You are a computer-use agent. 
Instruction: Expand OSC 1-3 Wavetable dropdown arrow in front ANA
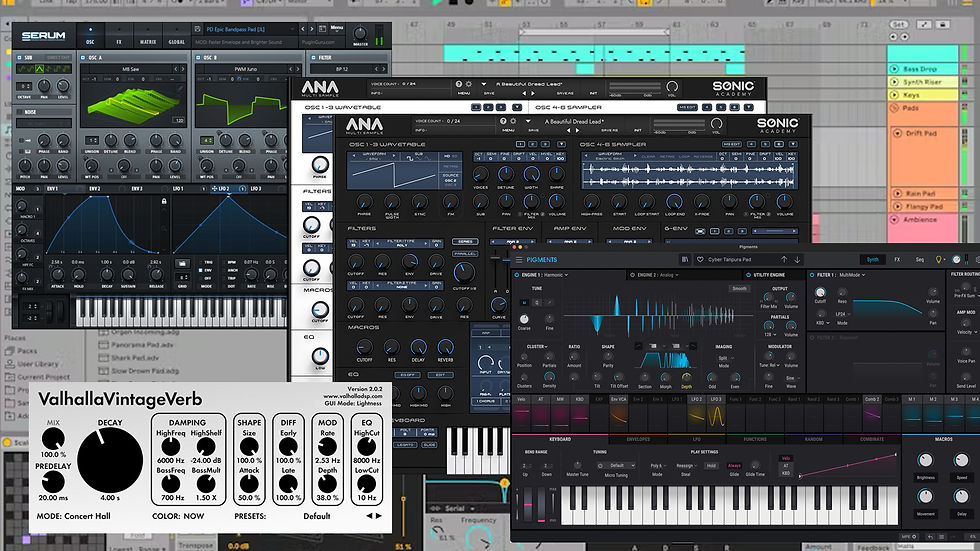[x=561, y=144]
